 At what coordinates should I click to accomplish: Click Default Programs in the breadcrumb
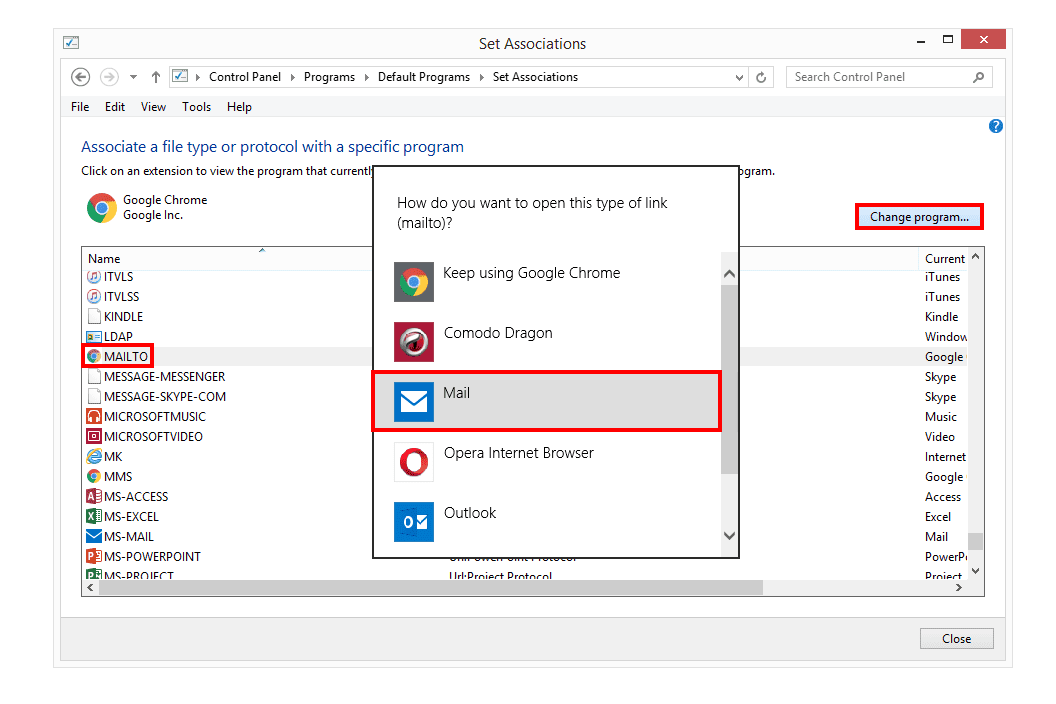tap(424, 77)
